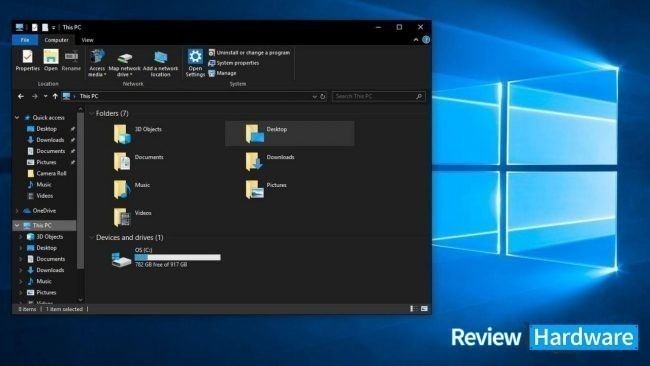
Task: Select the Music folder icon
Action: tap(122, 189)
